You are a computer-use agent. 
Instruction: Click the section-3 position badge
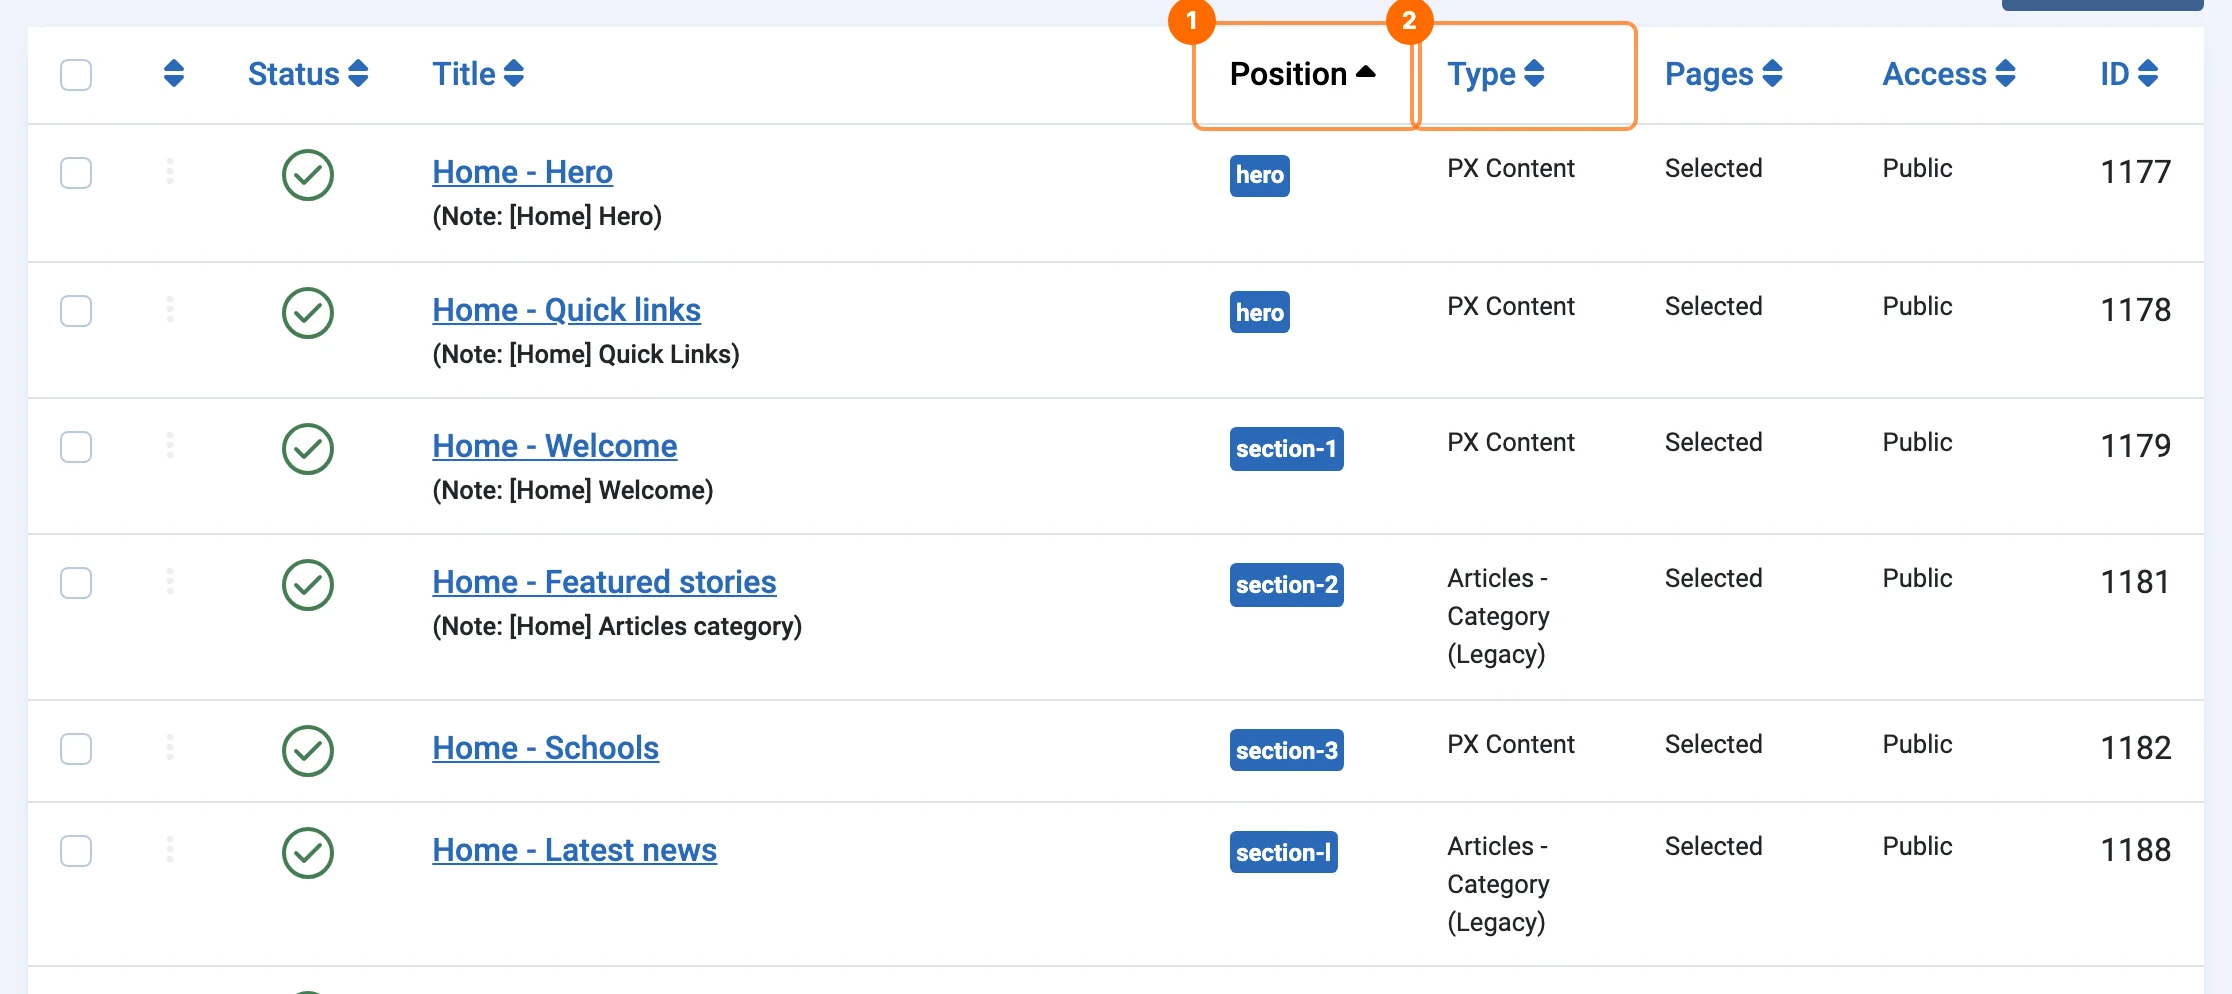[x=1286, y=751]
